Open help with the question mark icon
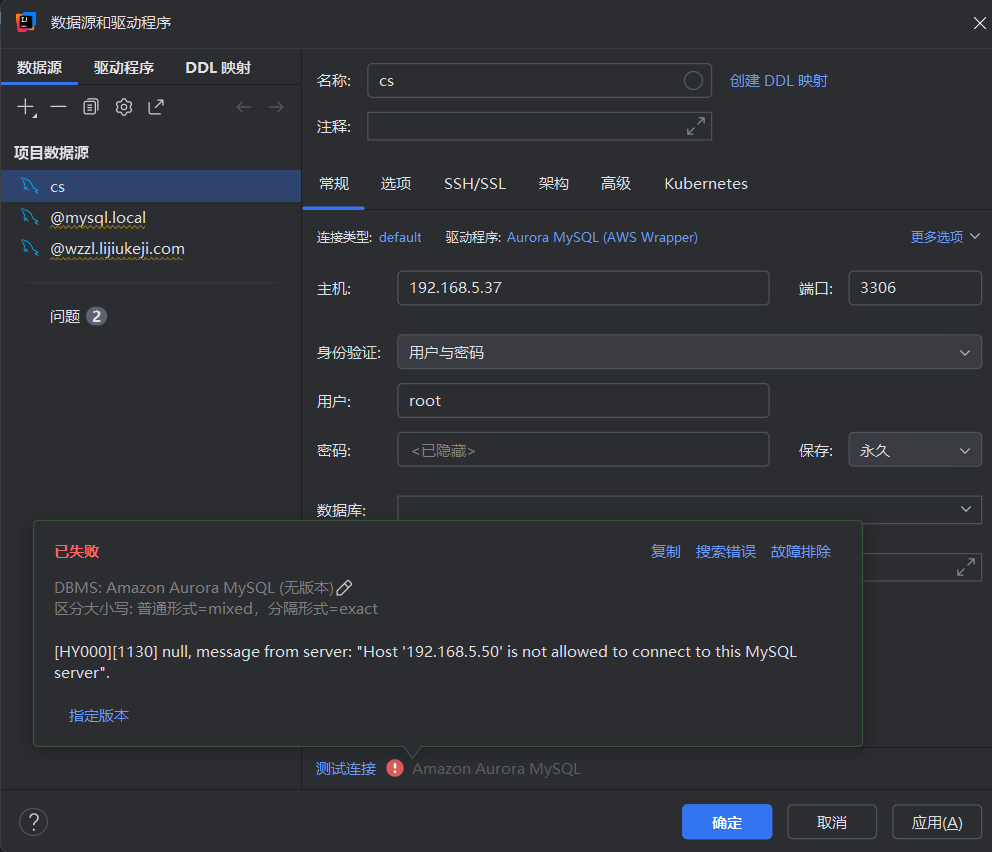The width and height of the screenshot is (992, 852). 34,822
